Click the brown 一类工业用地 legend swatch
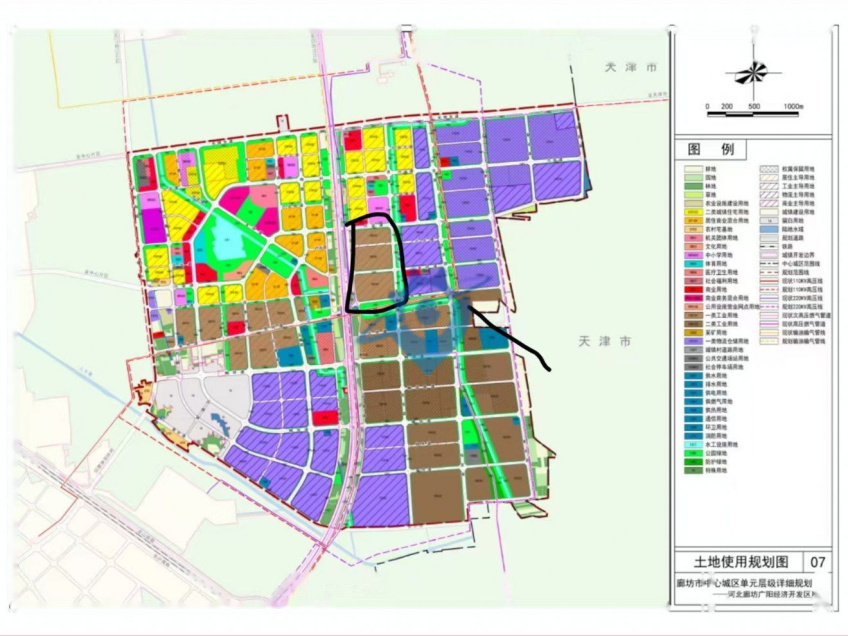 tap(693, 315)
